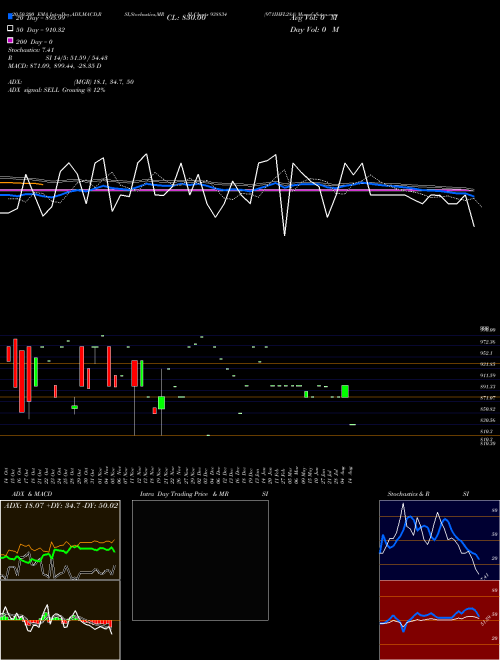Click the MACD values line
The image size is (500, 660).
55,66
